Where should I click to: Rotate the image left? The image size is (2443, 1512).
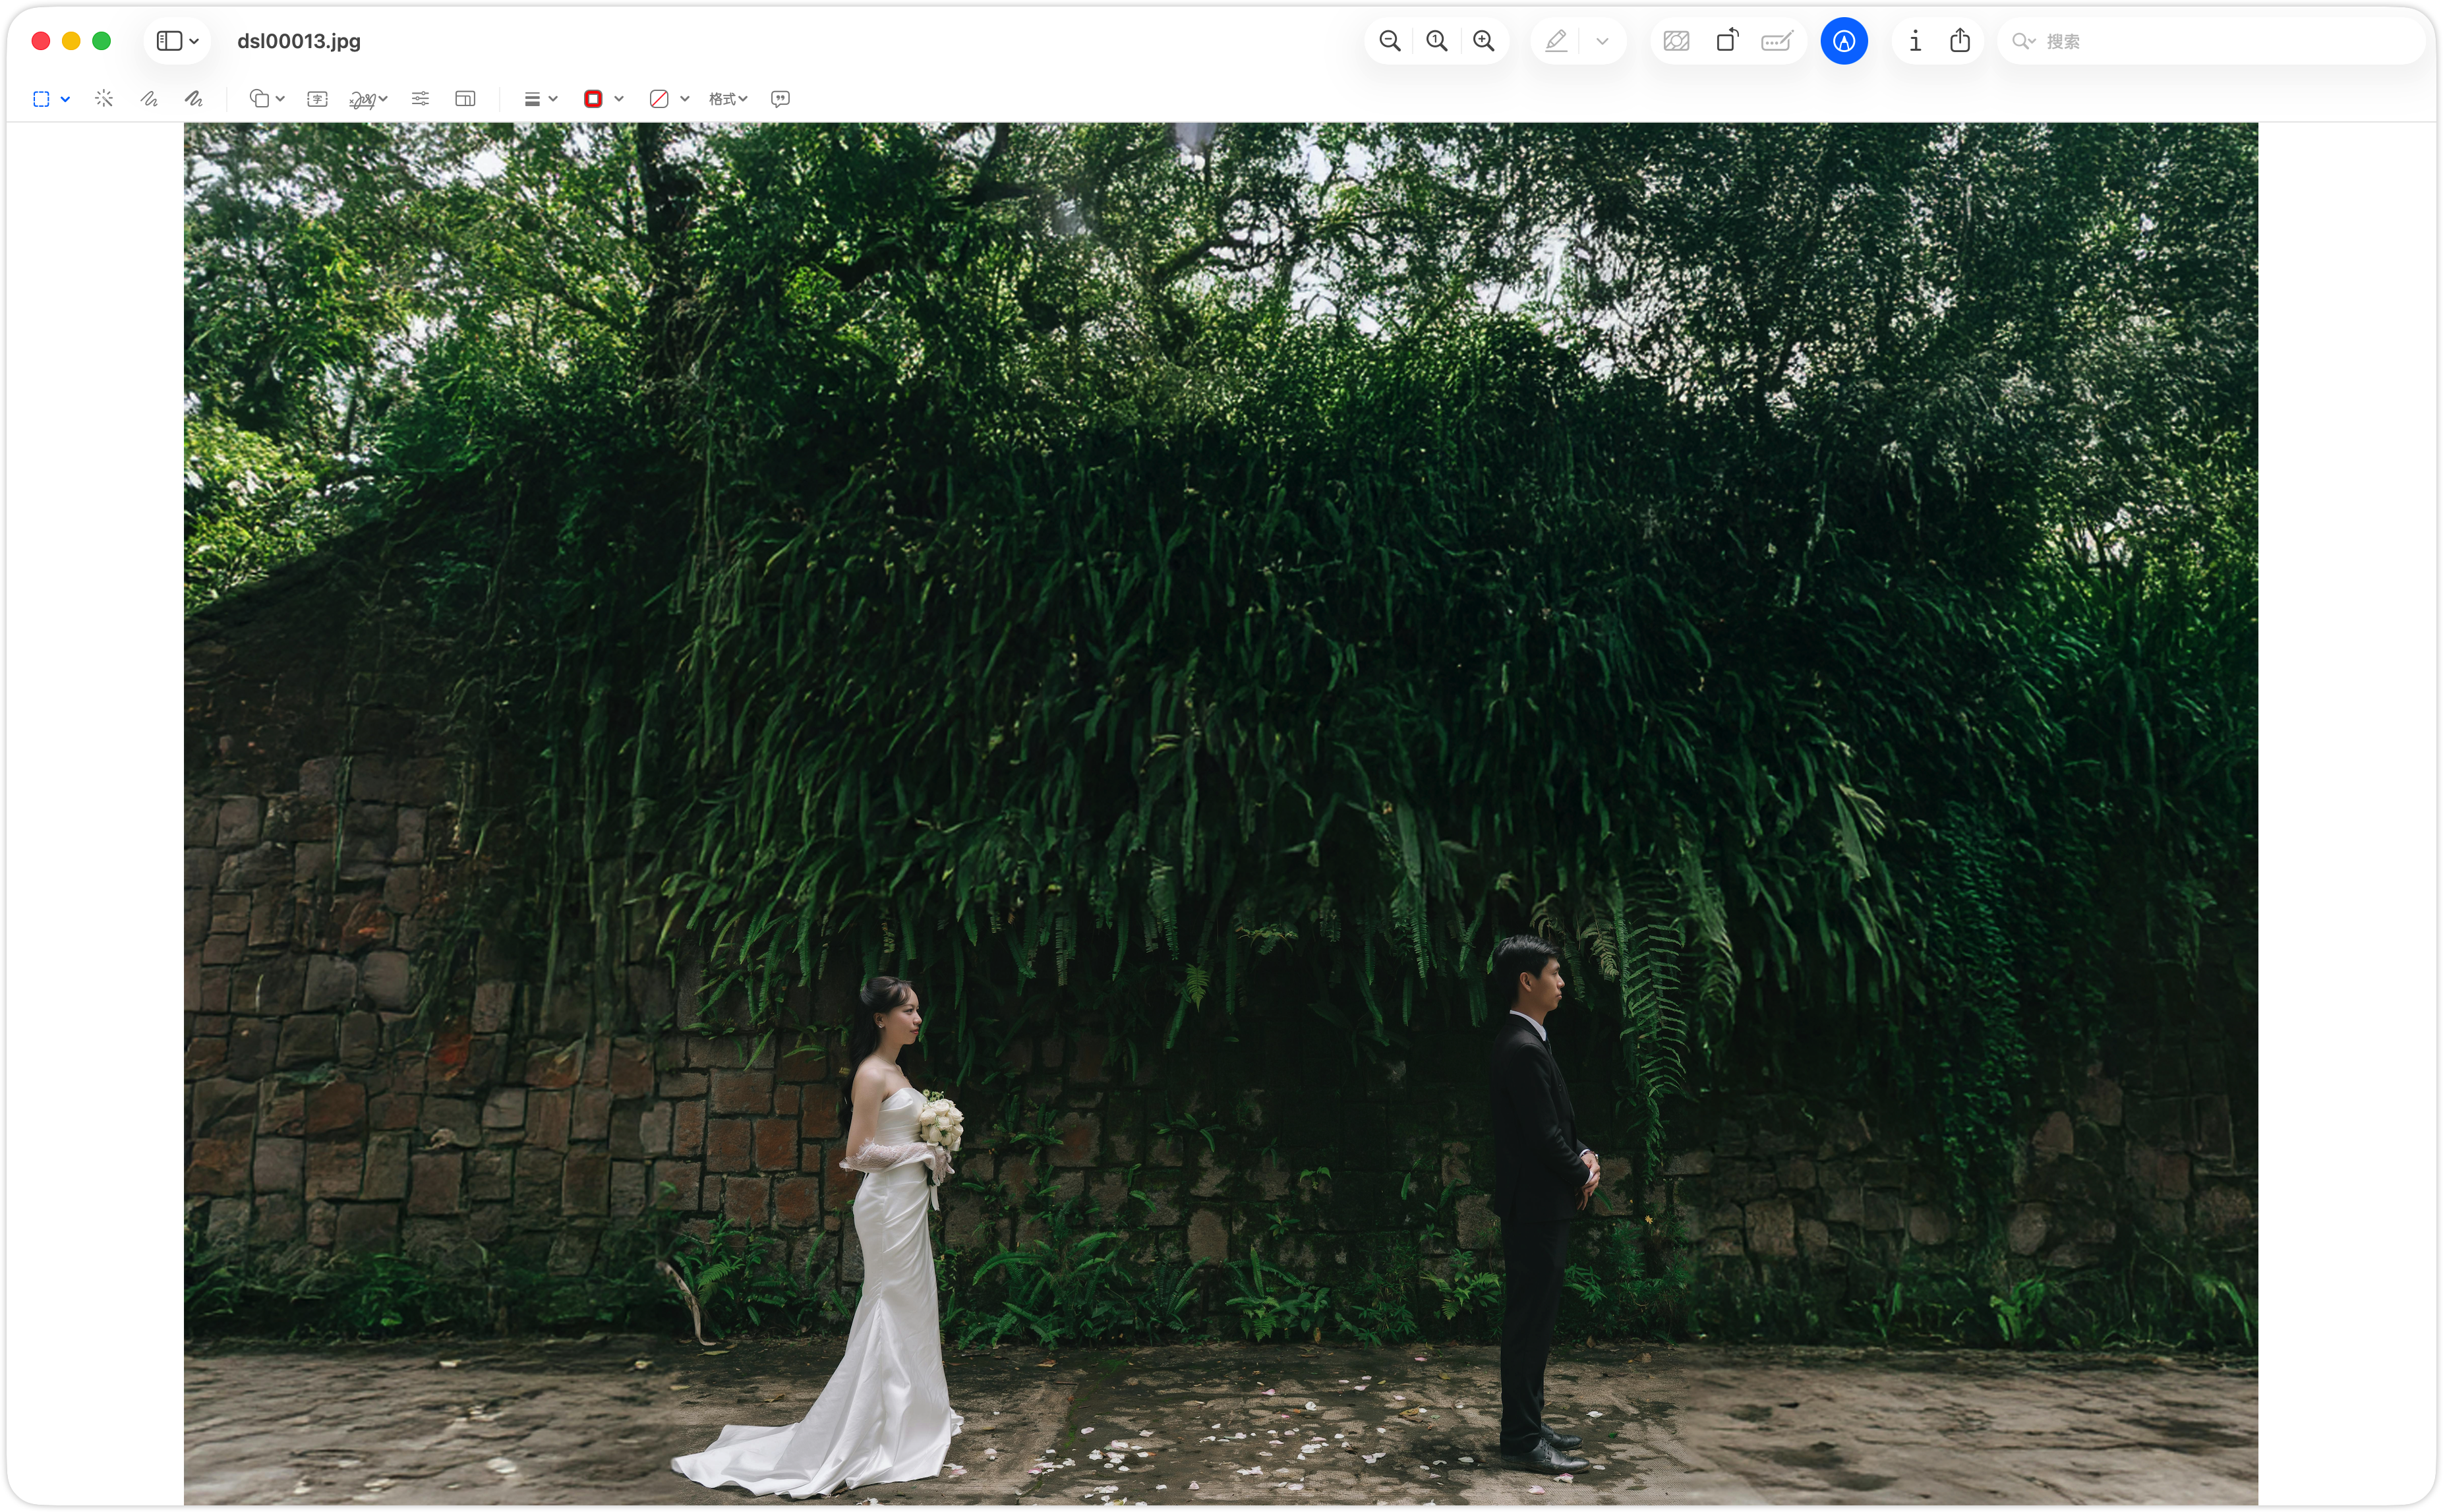(x=1727, y=41)
